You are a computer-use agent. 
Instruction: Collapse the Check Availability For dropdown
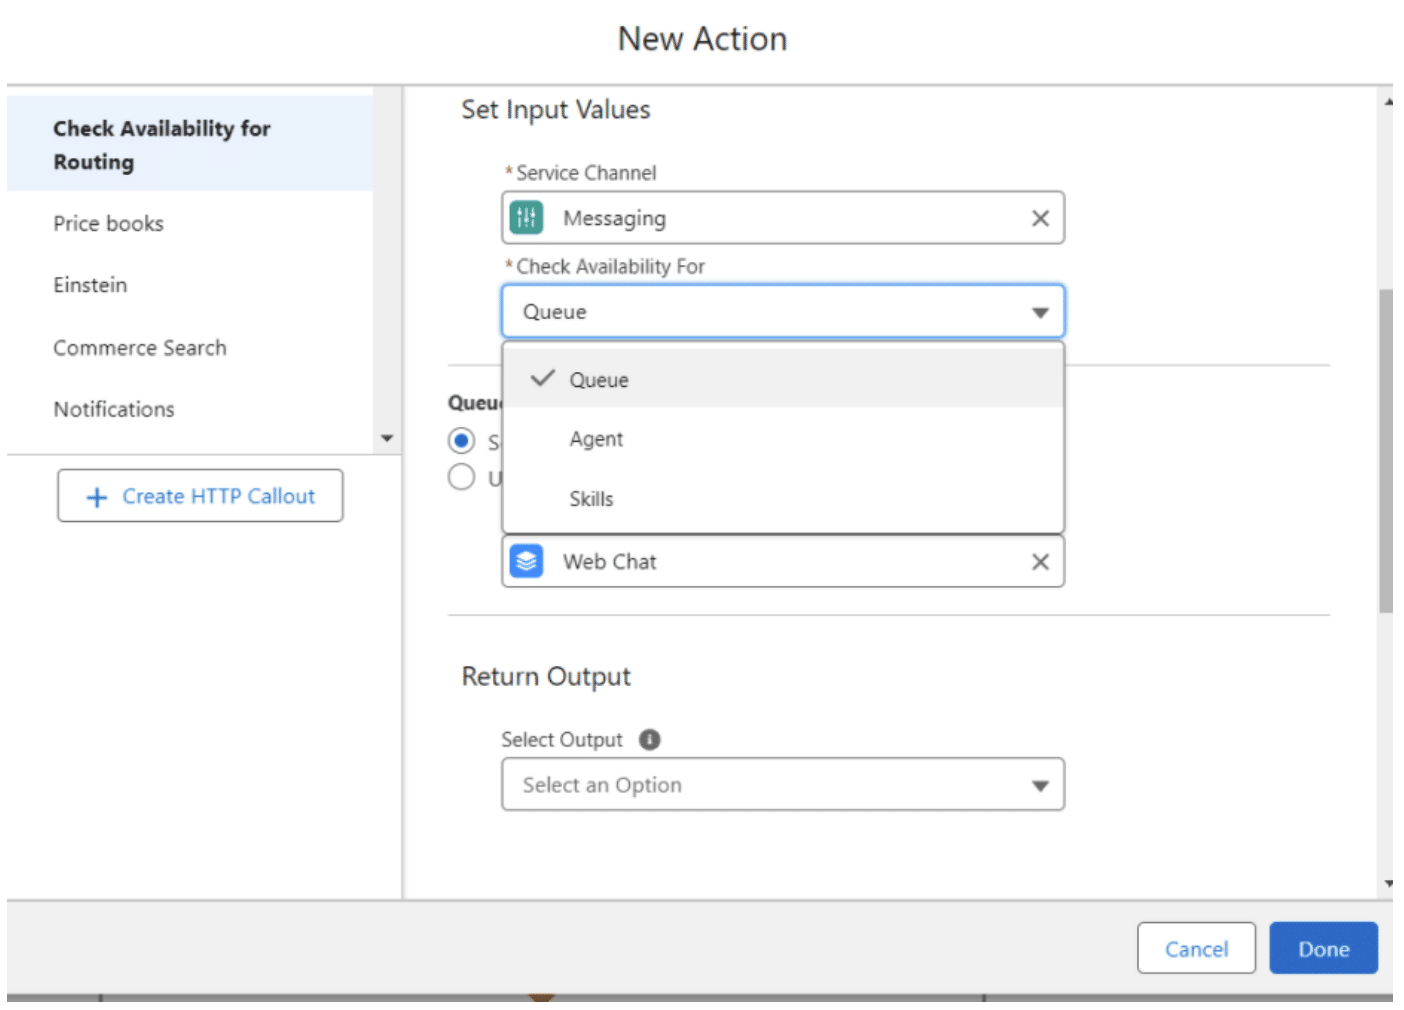coord(1038,311)
